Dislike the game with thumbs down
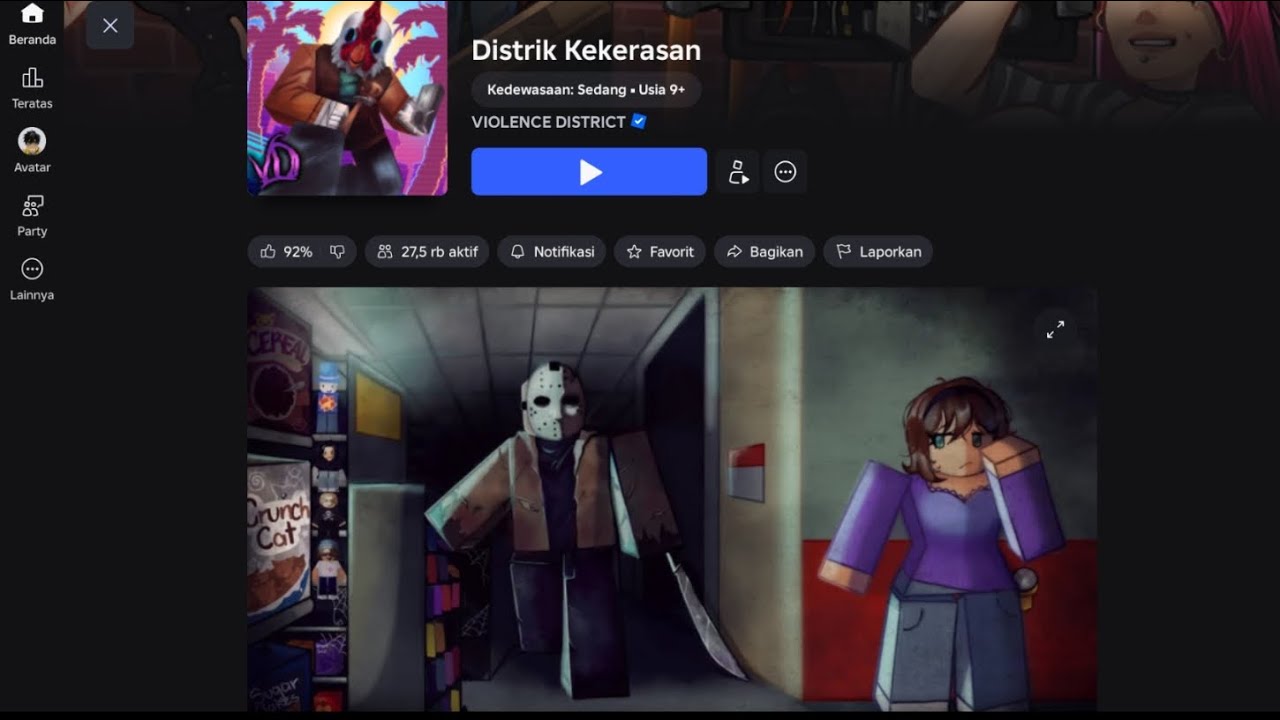 [x=337, y=252]
